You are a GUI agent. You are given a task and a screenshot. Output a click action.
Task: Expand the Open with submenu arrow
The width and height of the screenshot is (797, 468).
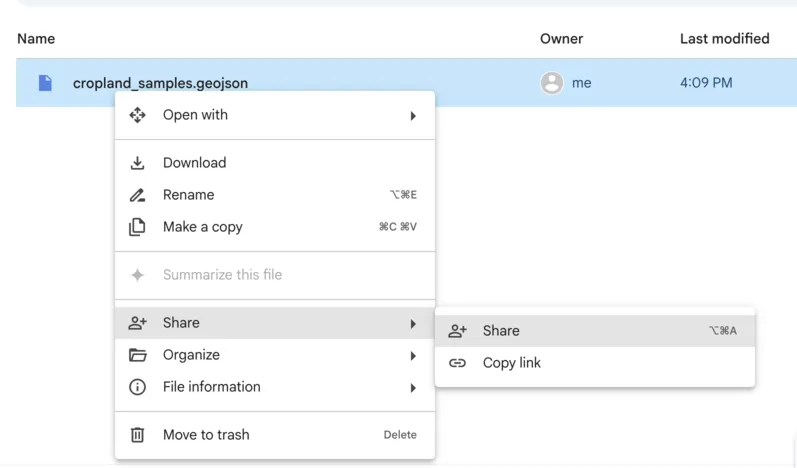pyautogui.click(x=413, y=116)
